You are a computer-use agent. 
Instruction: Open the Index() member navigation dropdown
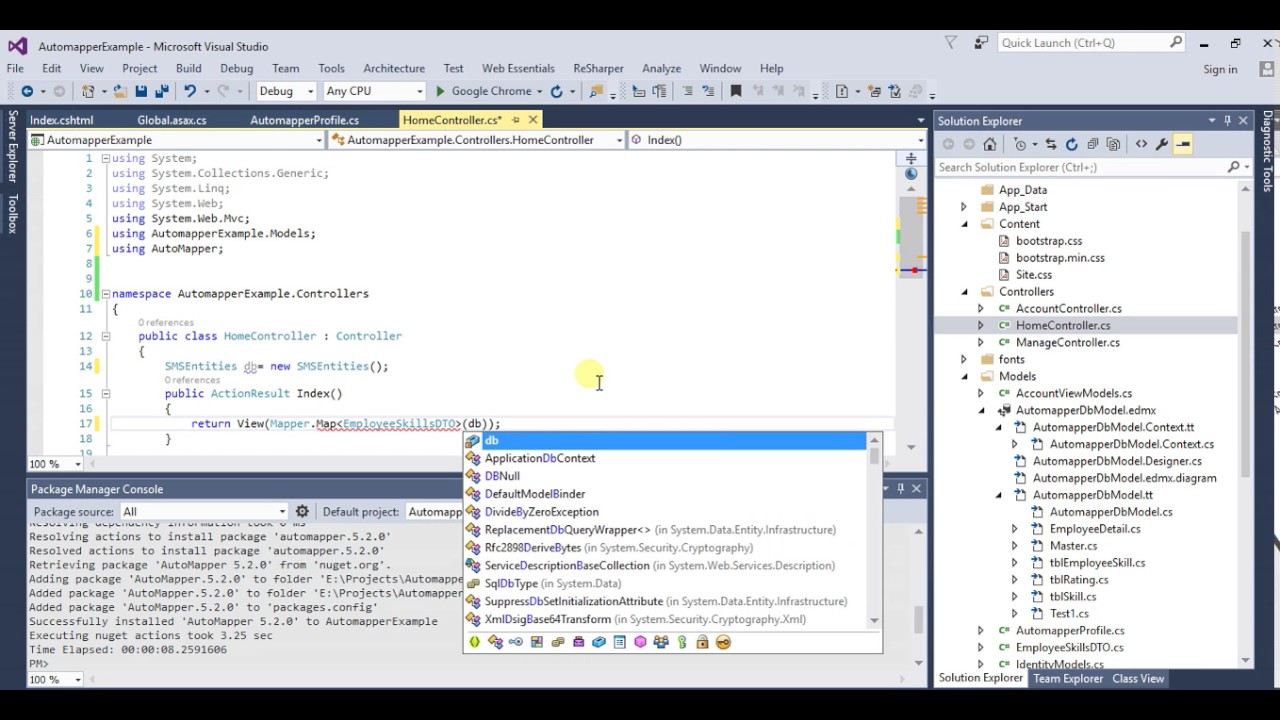[776, 140]
